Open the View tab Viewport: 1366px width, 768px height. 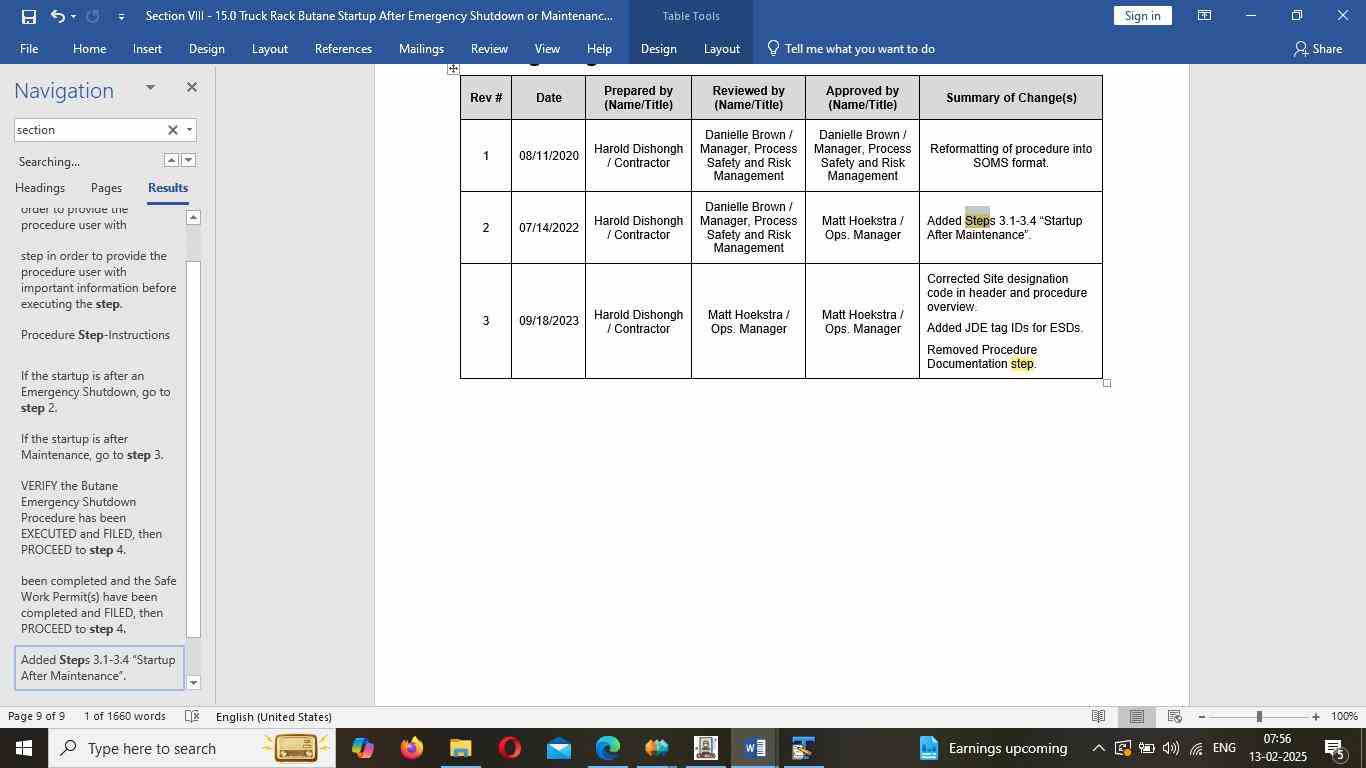[x=547, y=49]
